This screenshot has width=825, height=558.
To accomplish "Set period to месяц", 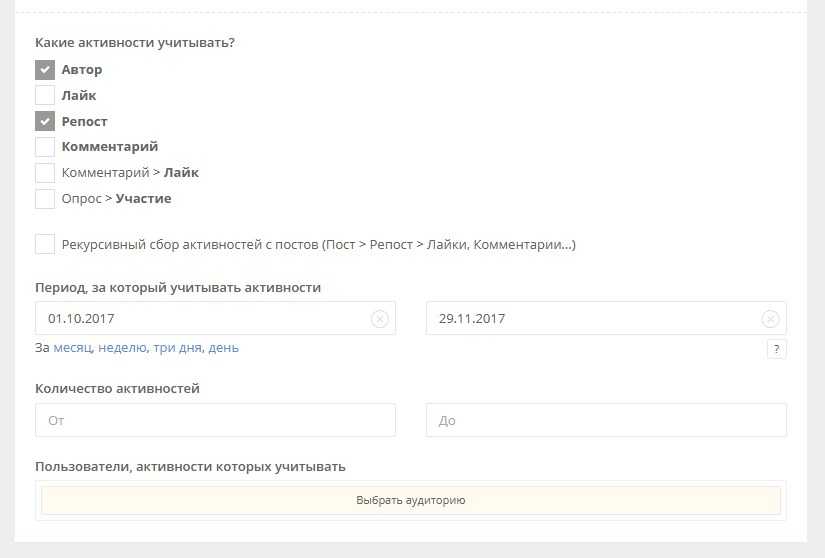I will point(73,348).
